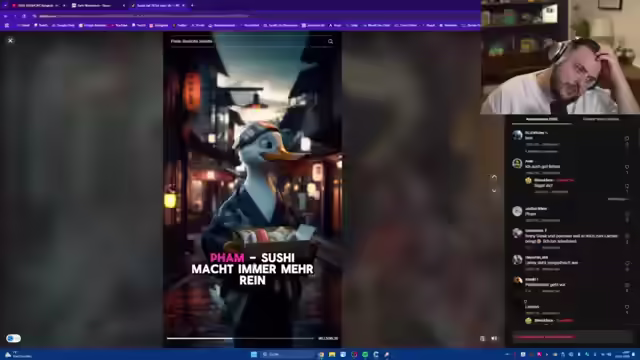Open a new browser tab with plus
Image resolution: width=640 pixels, height=360 pixels.
(192, 5)
